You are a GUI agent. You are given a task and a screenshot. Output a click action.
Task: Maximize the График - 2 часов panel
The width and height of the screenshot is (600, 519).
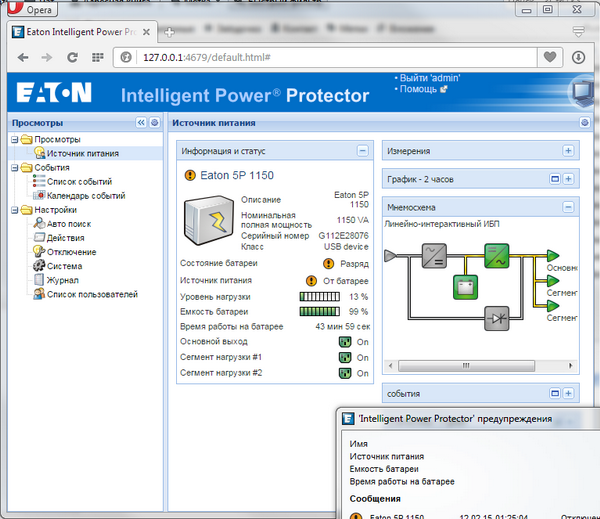tap(555, 179)
